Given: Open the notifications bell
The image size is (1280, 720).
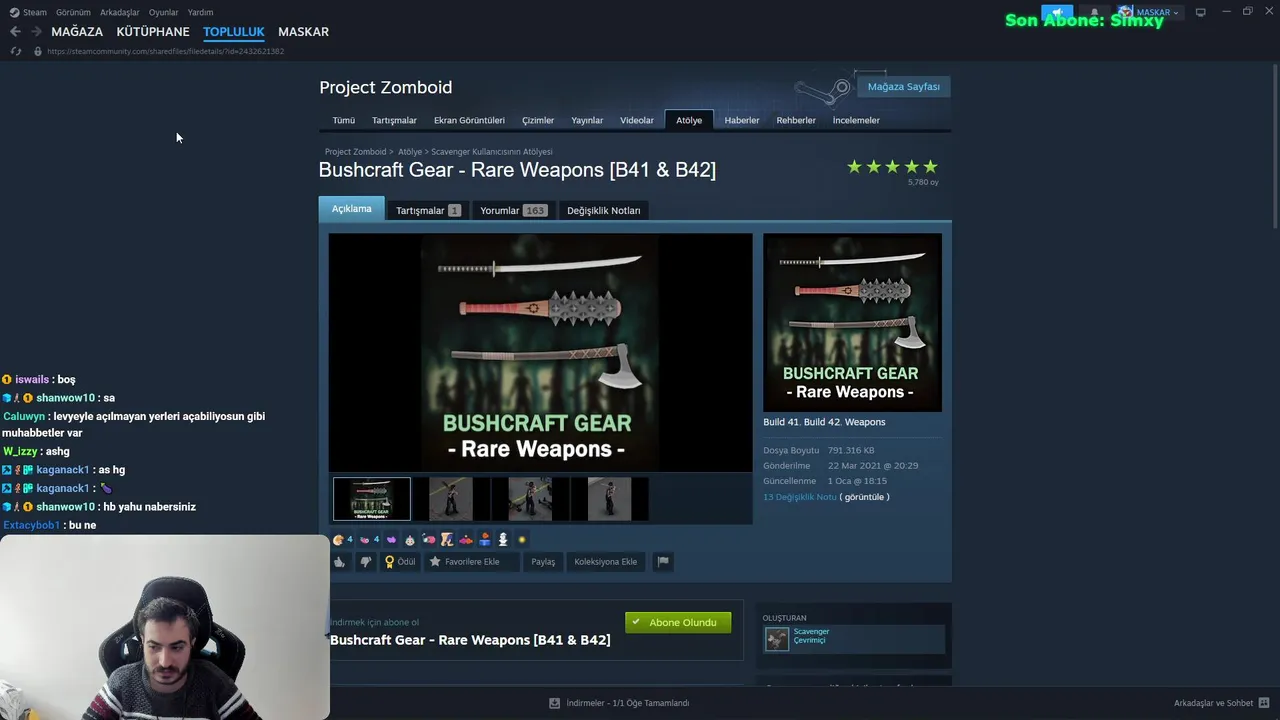Looking at the screenshot, I should click(x=1094, y=13).
